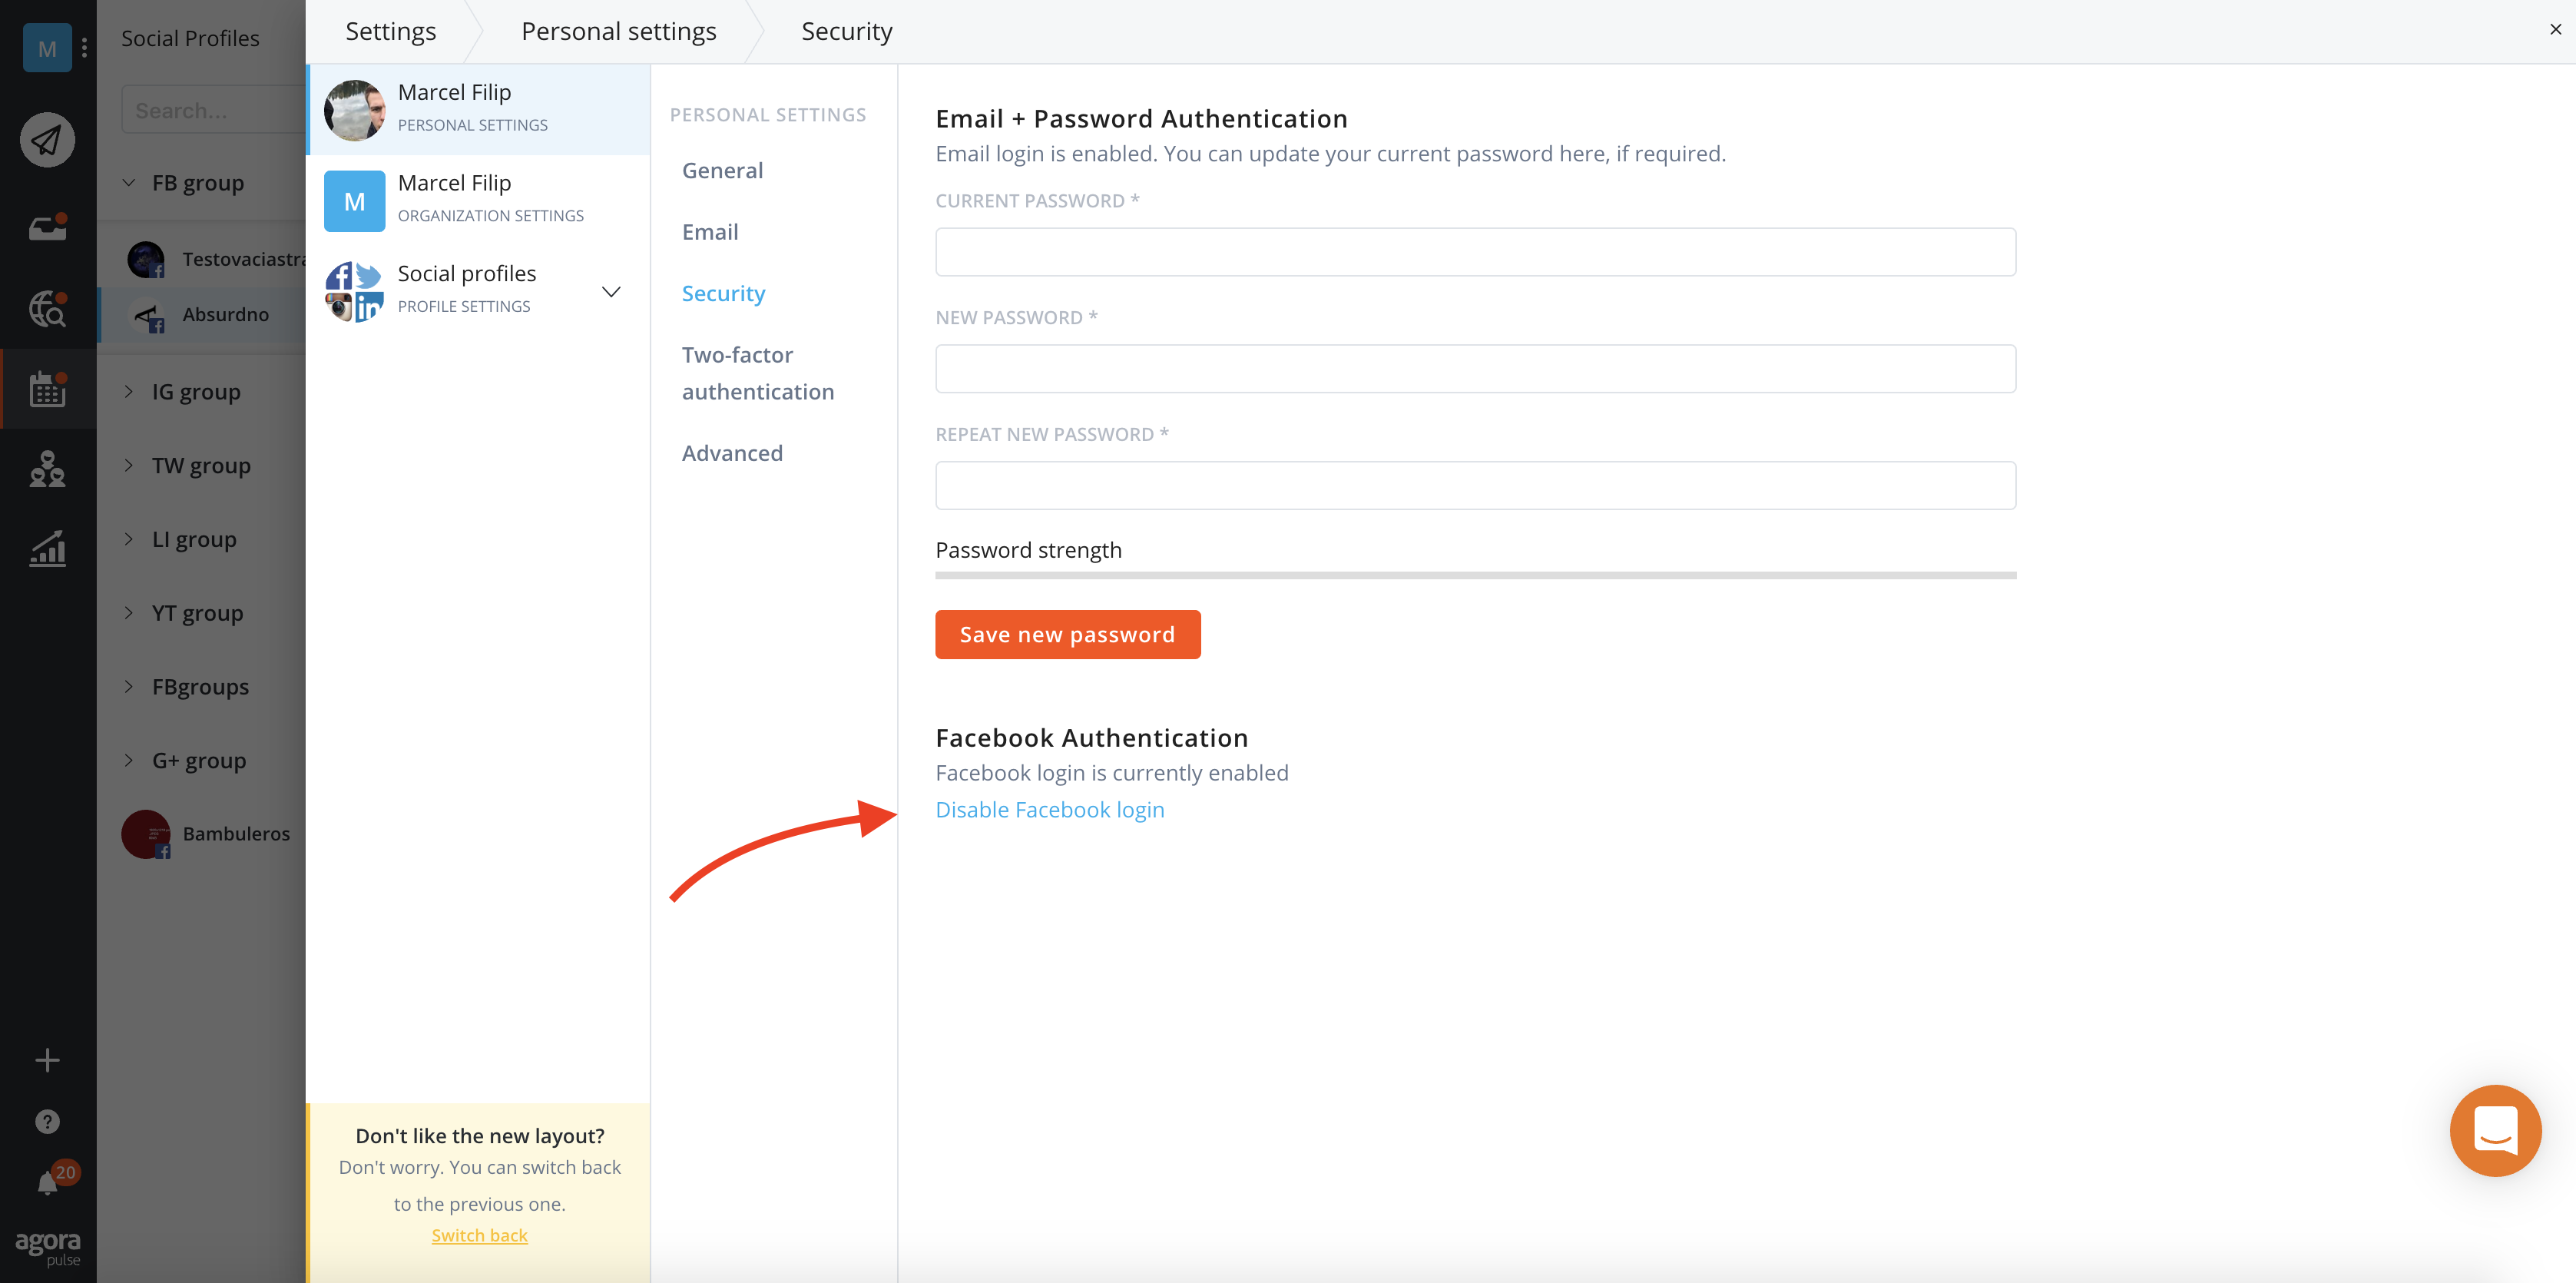
Task: Focus the Current Password field
Action: 1475,252
